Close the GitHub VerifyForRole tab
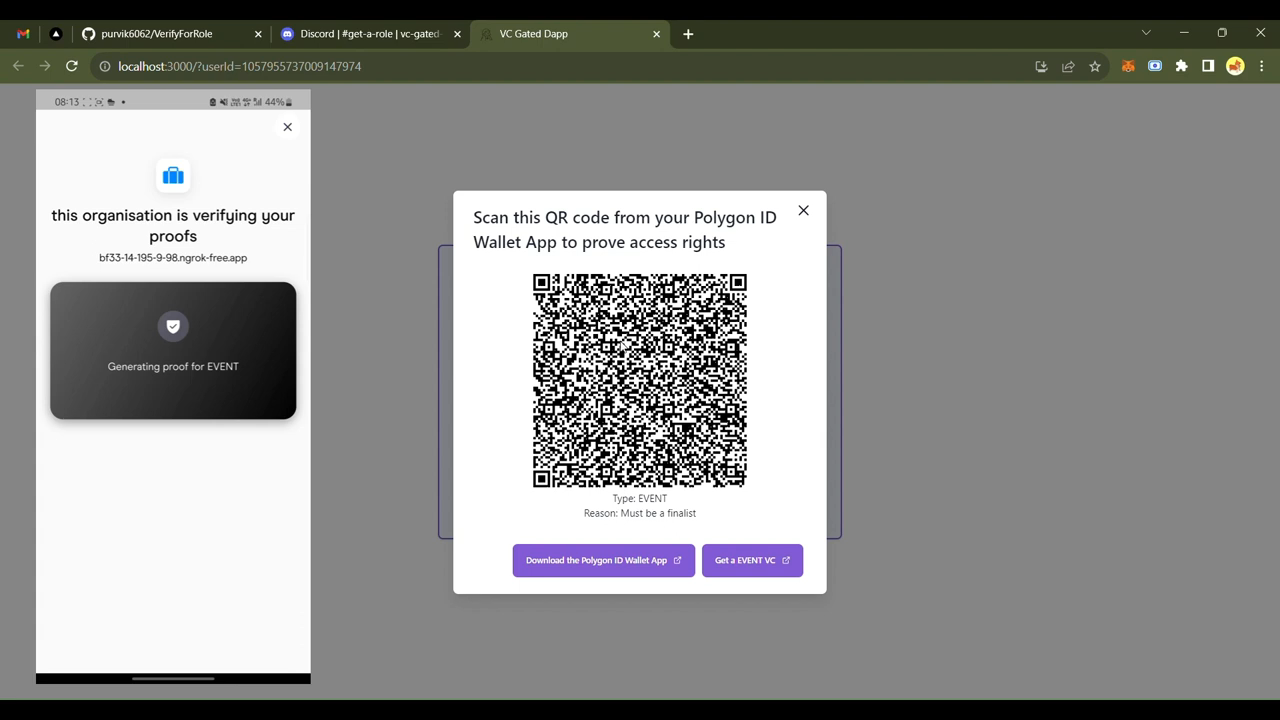The width and height of the screenshot is (1280, 720). (258, 34)
